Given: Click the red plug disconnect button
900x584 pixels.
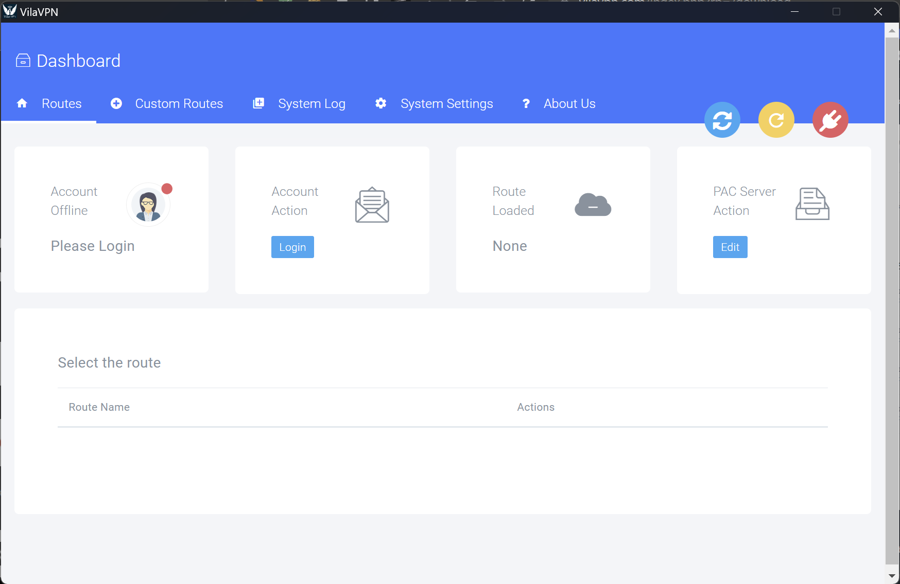Looking at the screenshot, I should point(830,120).
